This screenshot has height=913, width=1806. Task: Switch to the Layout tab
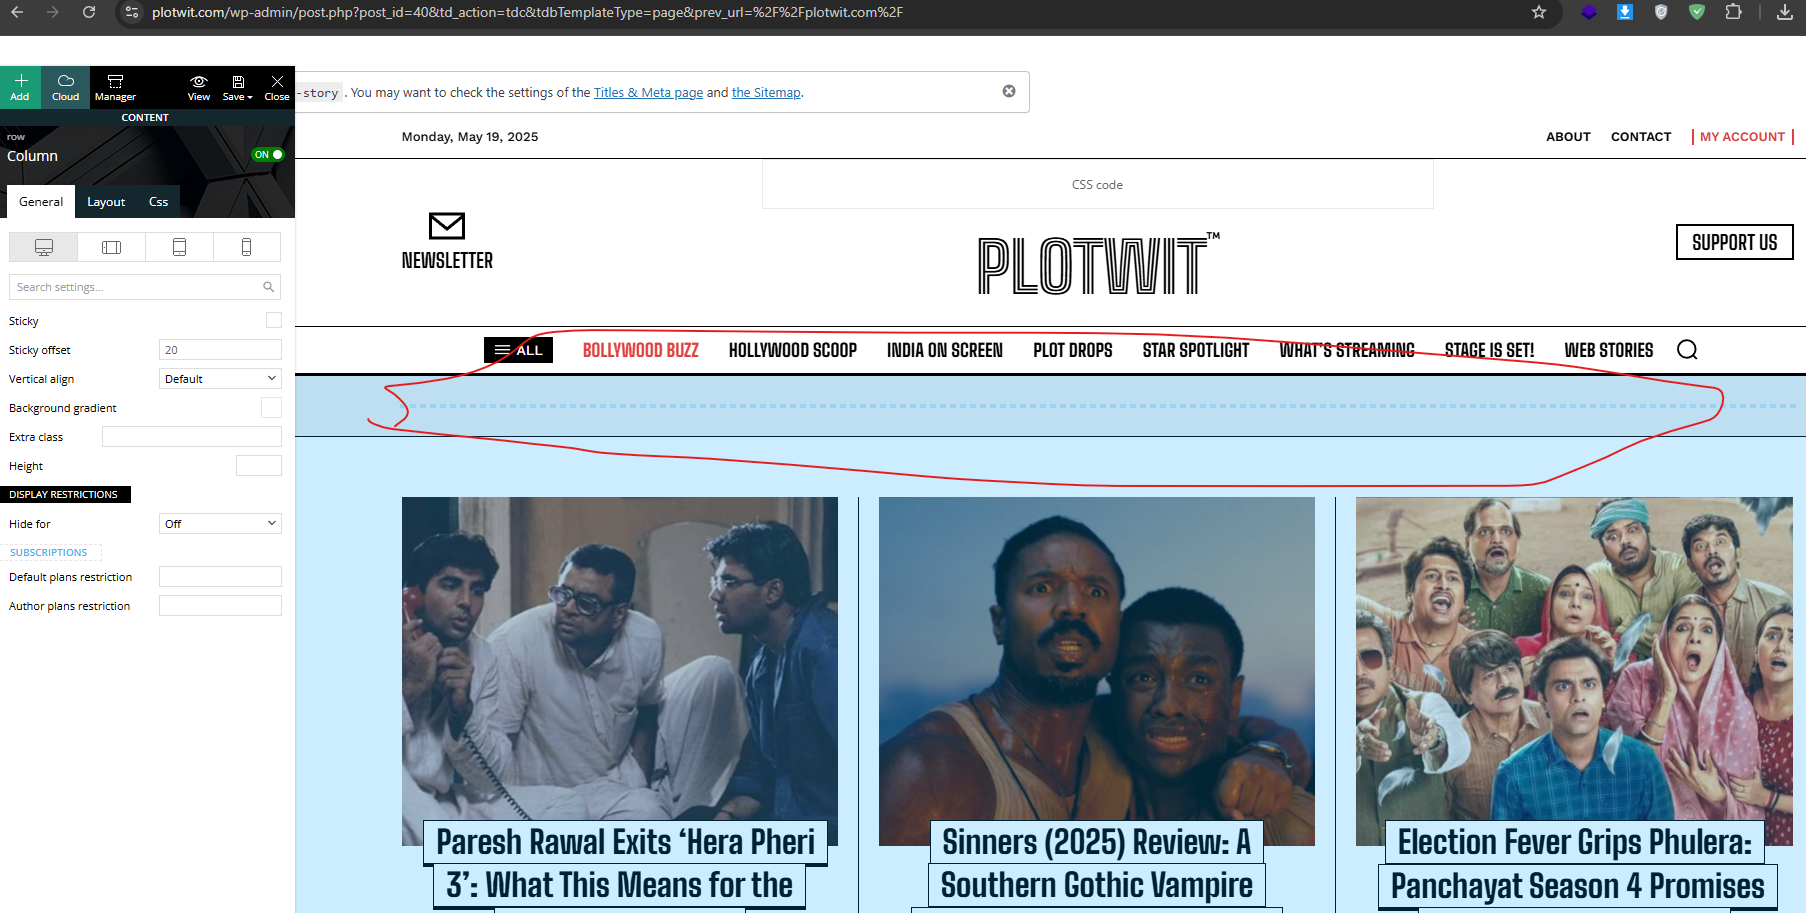point(106,202)
